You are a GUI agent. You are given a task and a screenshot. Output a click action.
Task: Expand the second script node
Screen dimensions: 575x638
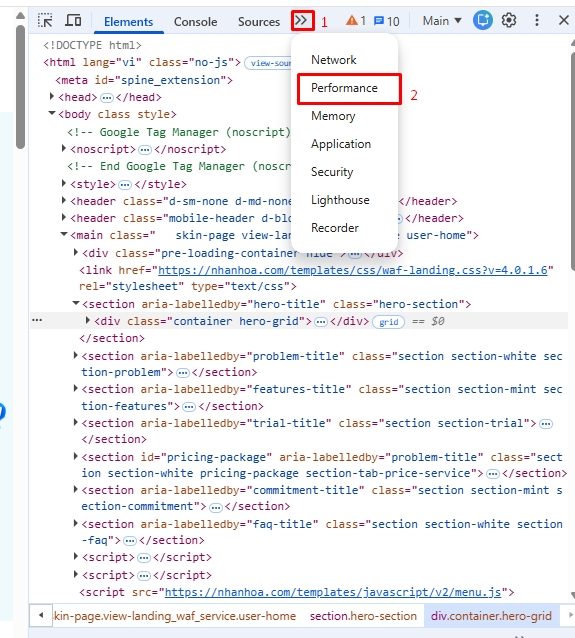(x=76, y=574)
